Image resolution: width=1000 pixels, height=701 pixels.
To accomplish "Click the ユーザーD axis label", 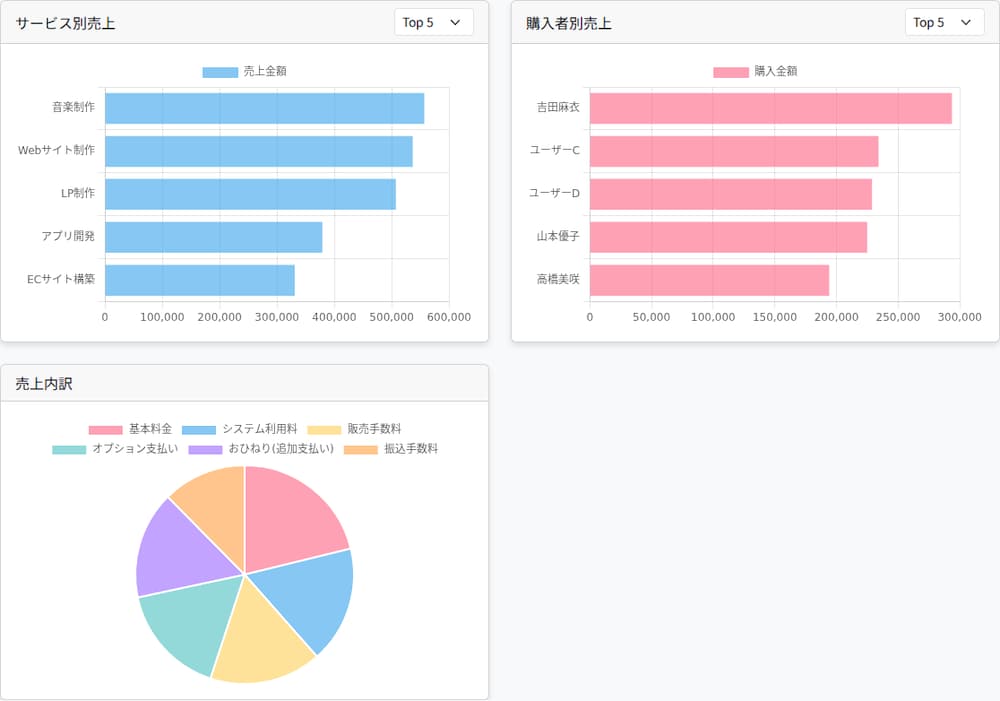I will [x=554, y=193].
